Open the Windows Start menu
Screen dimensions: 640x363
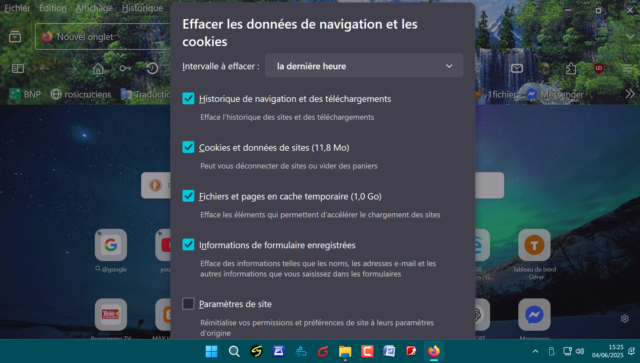click(x=211, y=351)
